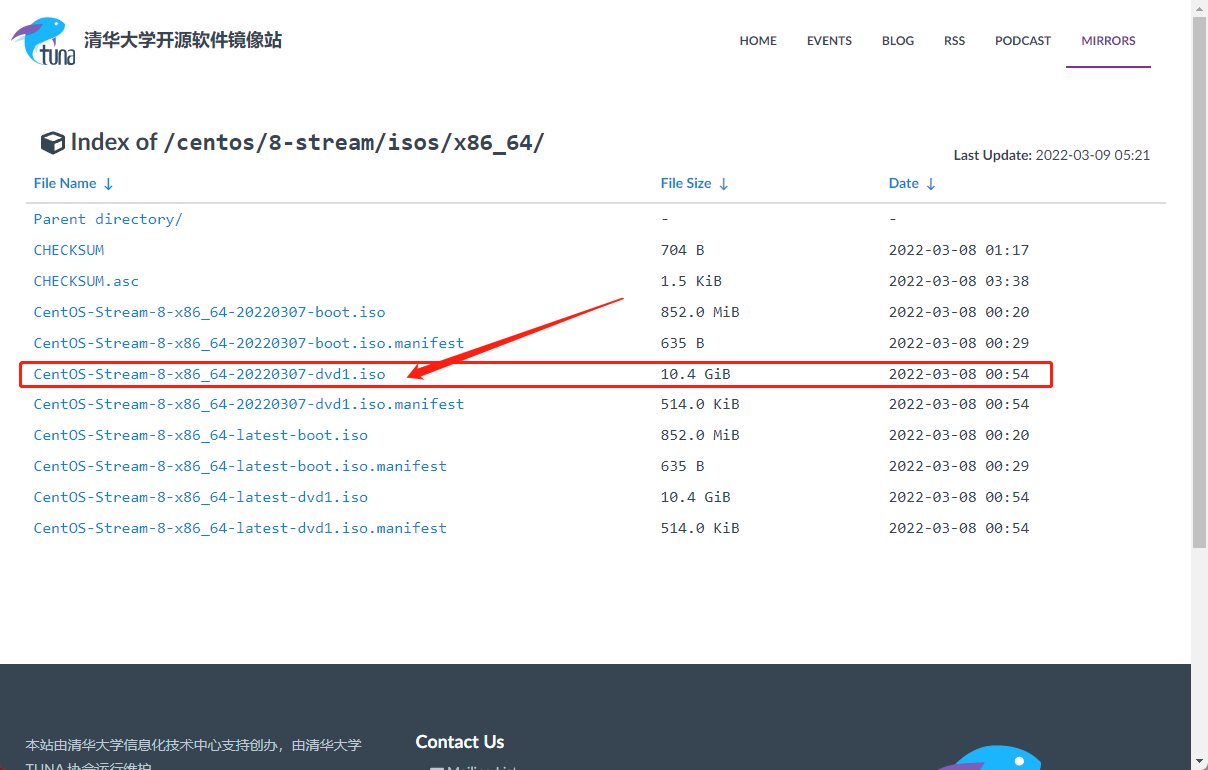The height and width of the screenshot is (770, 1208).
Task: Sort listing by Date arrow
Action: pyautogui.click(x=930, y=184)
